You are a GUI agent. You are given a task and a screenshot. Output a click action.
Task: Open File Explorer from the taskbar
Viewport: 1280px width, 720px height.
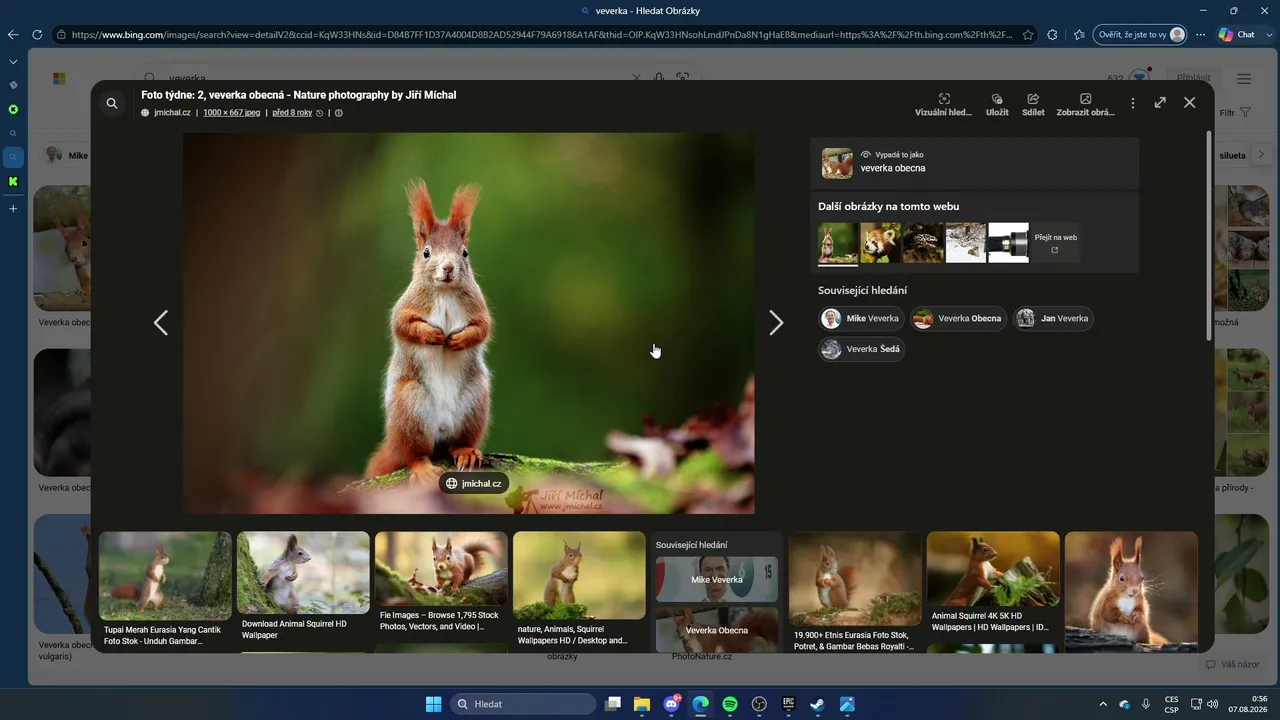[x=642, y=704]
